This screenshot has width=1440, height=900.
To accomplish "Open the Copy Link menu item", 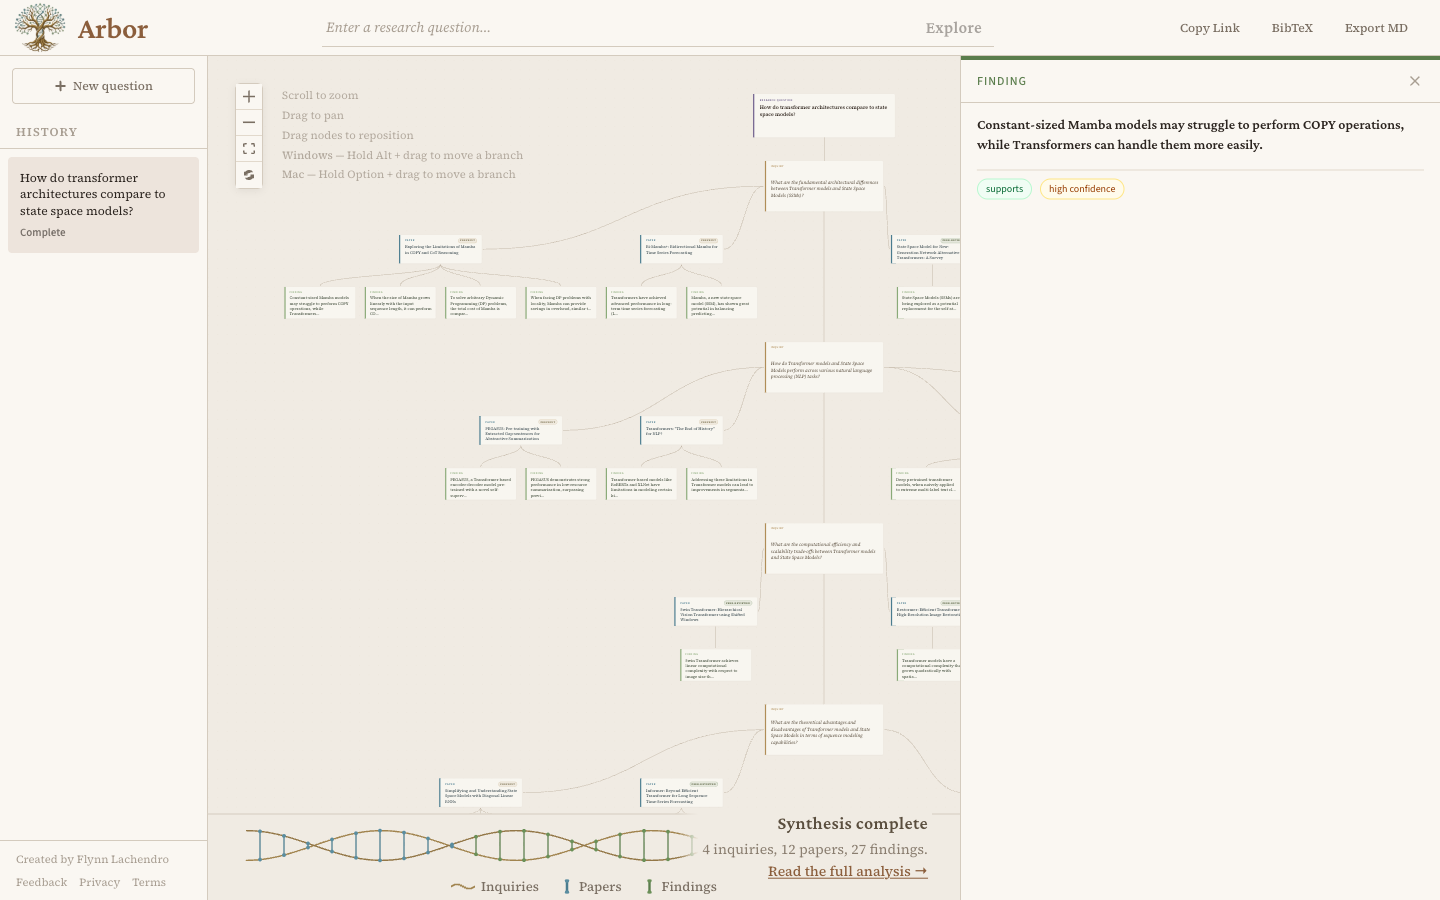I will 1210,28.
